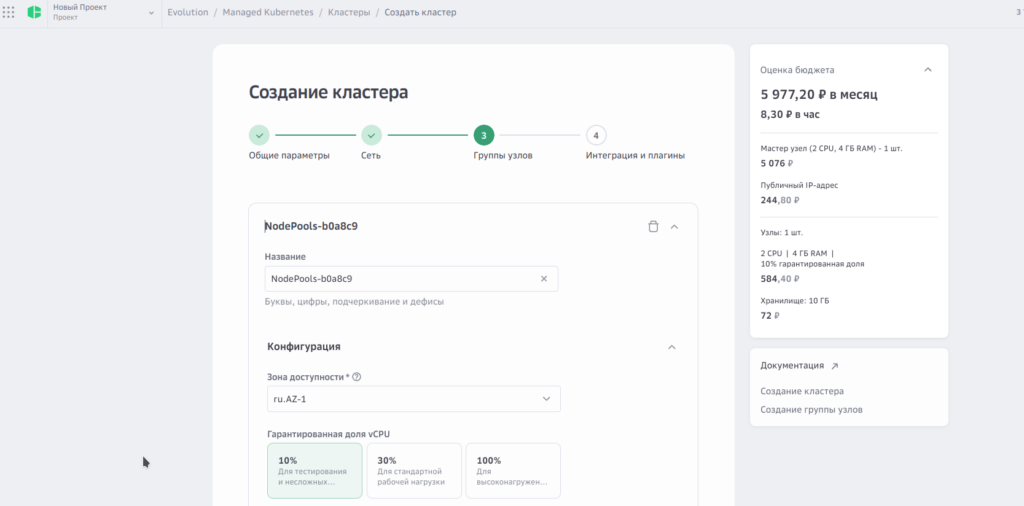1024x506 pixels.
Task: Collapse the Оценка бюджета panel
Action: pos(928,70)
